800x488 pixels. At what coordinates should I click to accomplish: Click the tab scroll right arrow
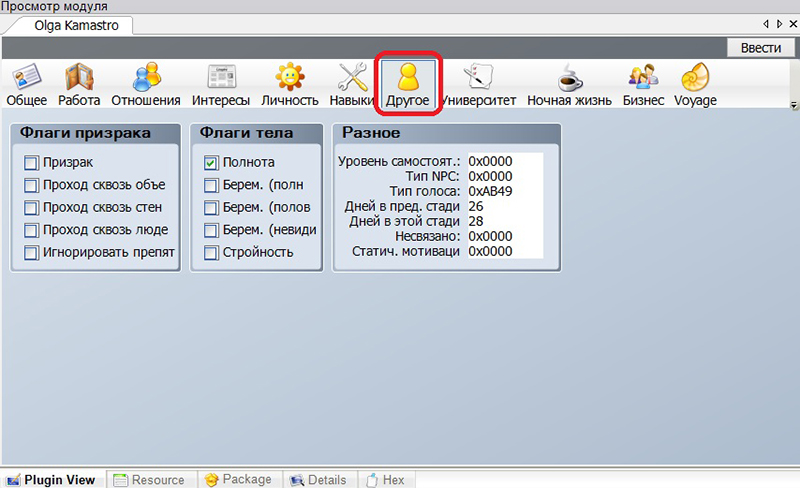point(779,24)
